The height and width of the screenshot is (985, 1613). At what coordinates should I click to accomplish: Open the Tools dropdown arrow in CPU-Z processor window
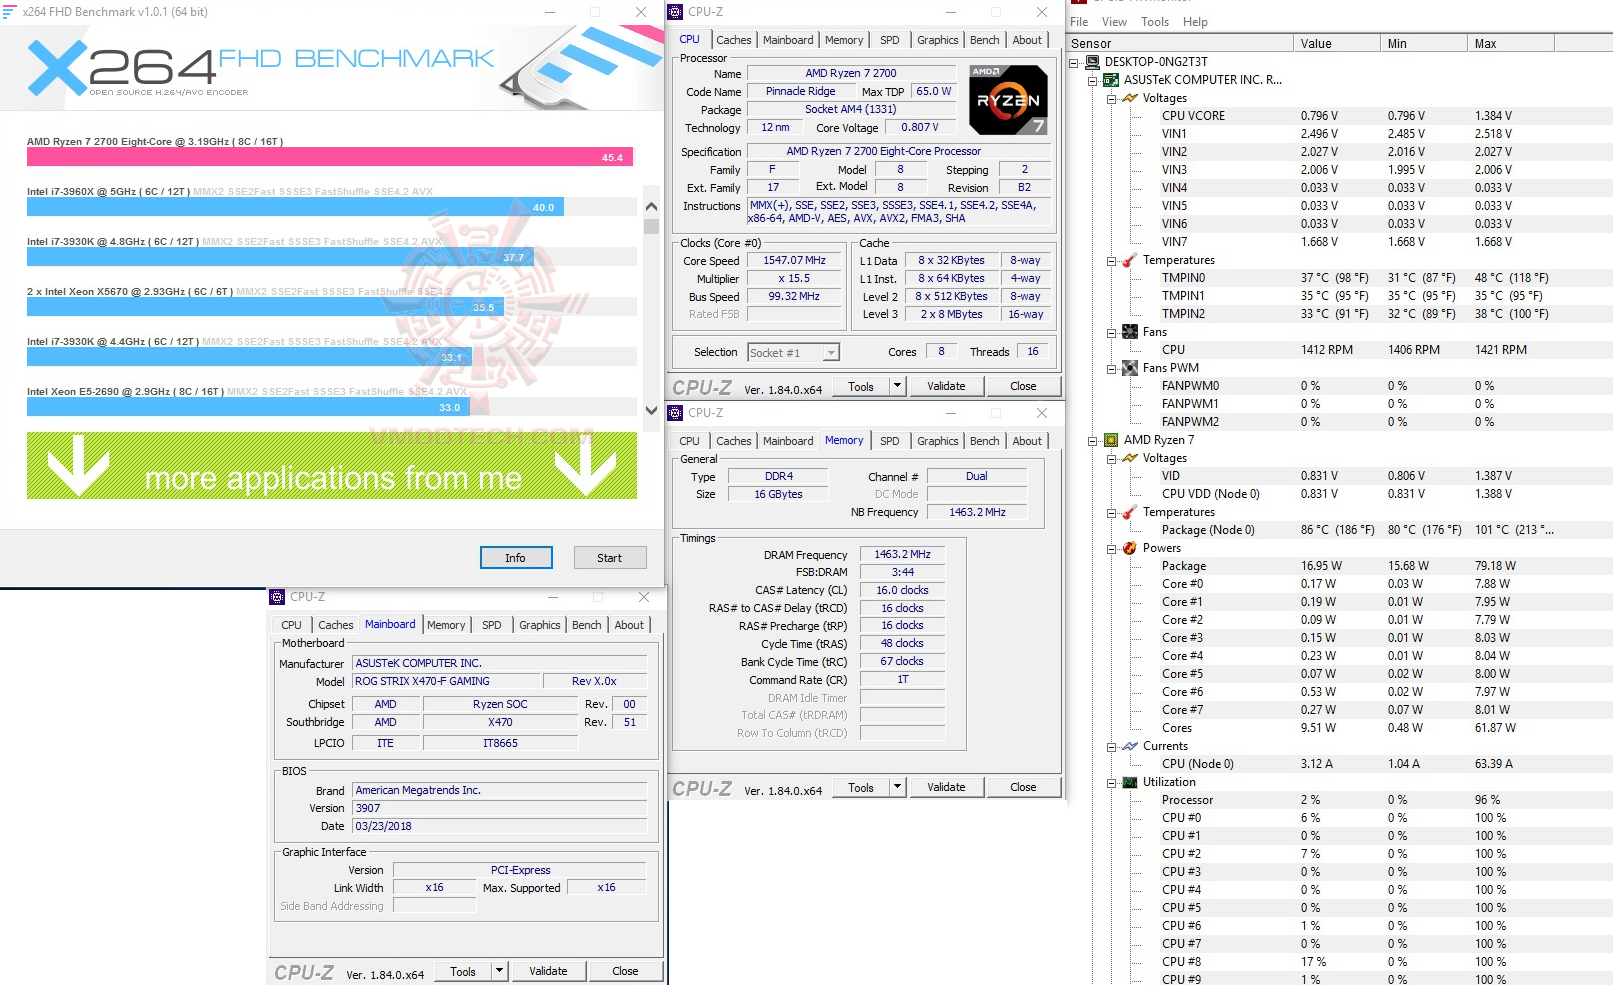point(897,386)
